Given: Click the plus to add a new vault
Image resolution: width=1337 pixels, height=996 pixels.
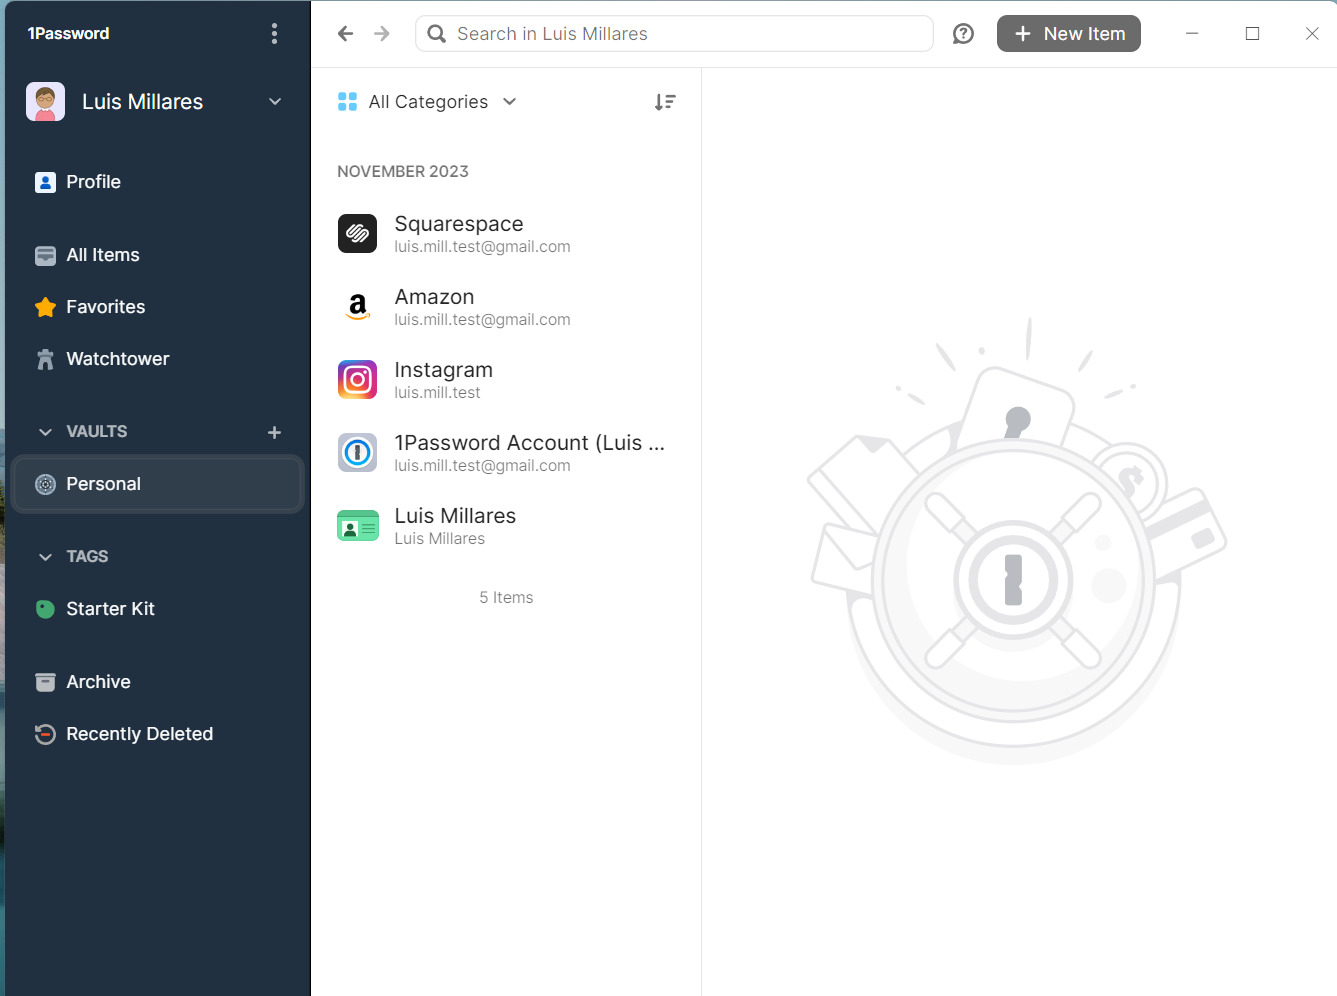Looking at the screenshot, I should pos(274,431).
